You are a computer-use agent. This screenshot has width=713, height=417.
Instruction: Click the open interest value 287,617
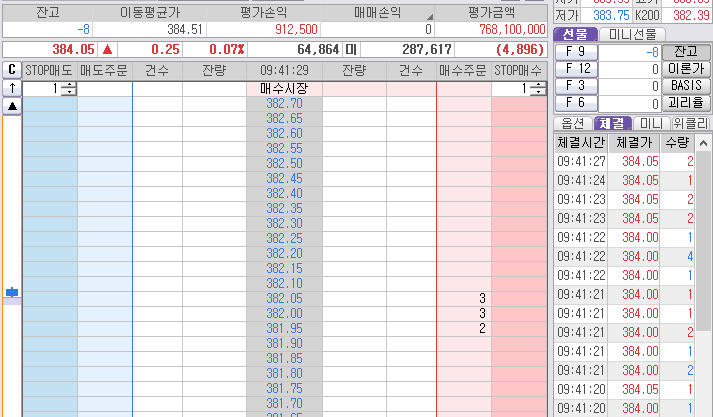(427, 49)
